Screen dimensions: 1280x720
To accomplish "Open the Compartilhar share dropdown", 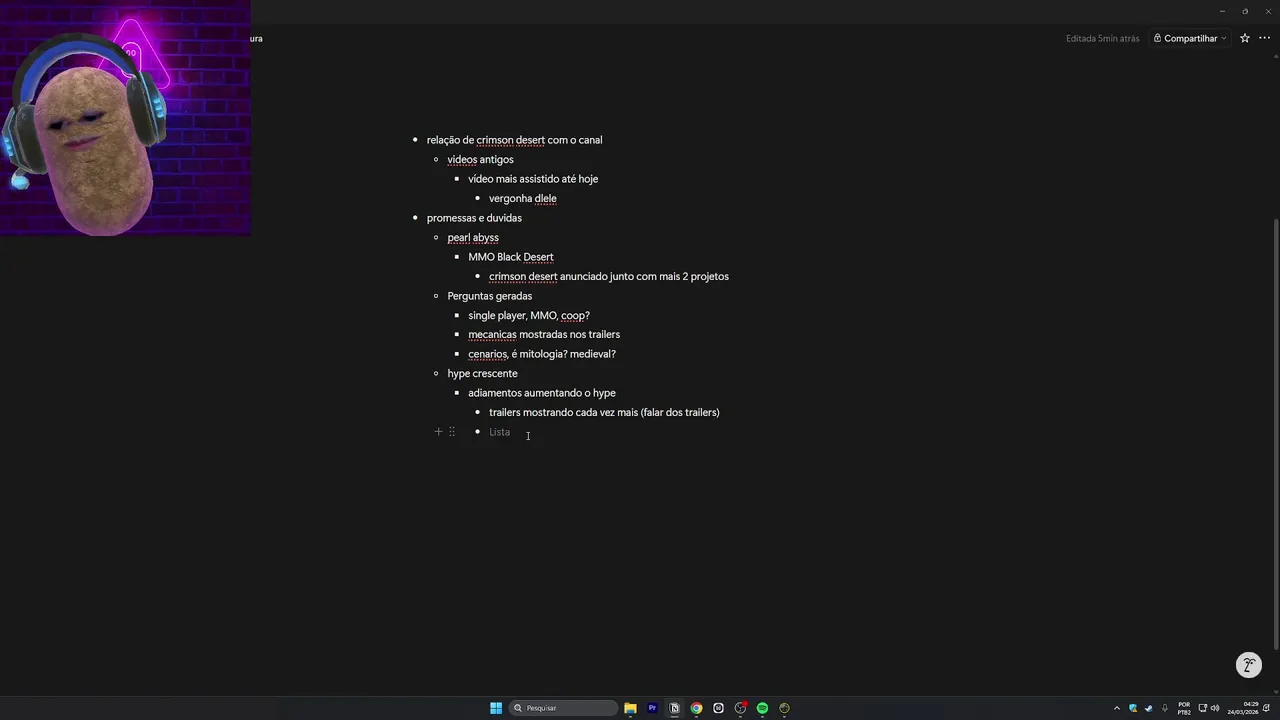I will click(1190, 38).
